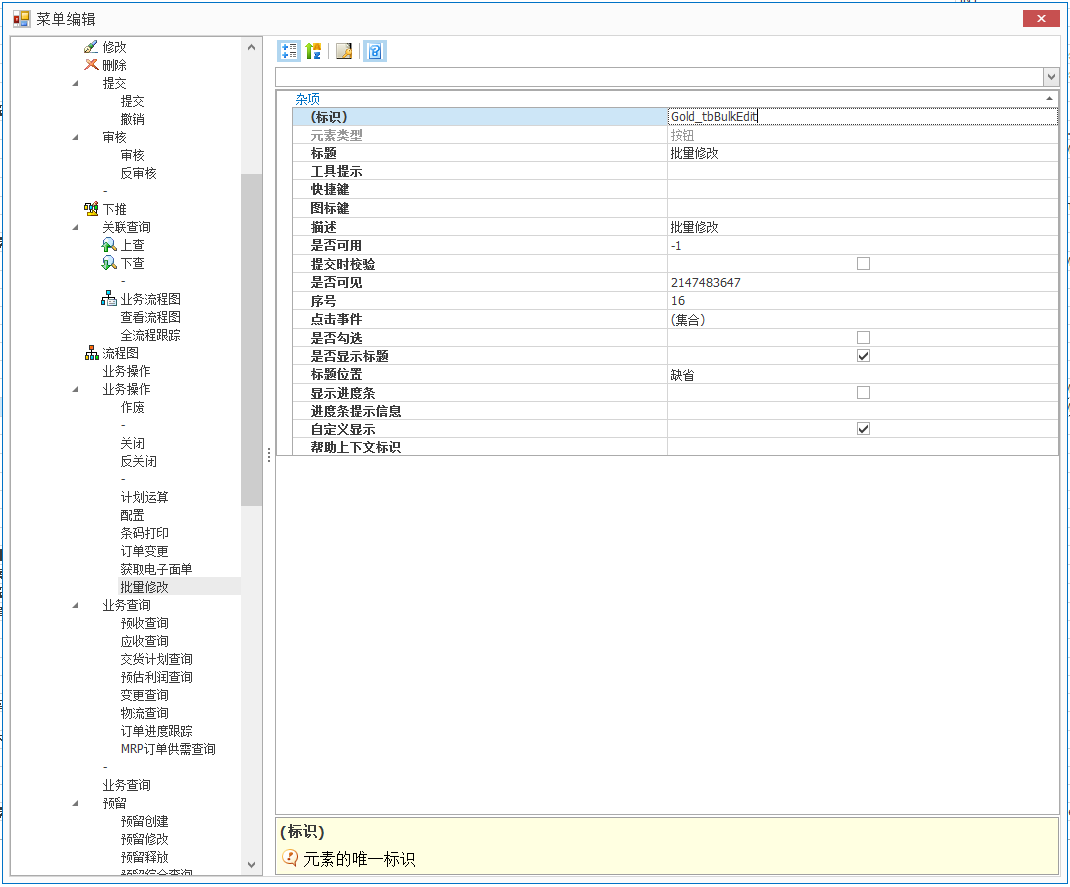Click the 点击事件 (集合) value
The width and height of the screenshot is (1070, 887).
point(863,319)
